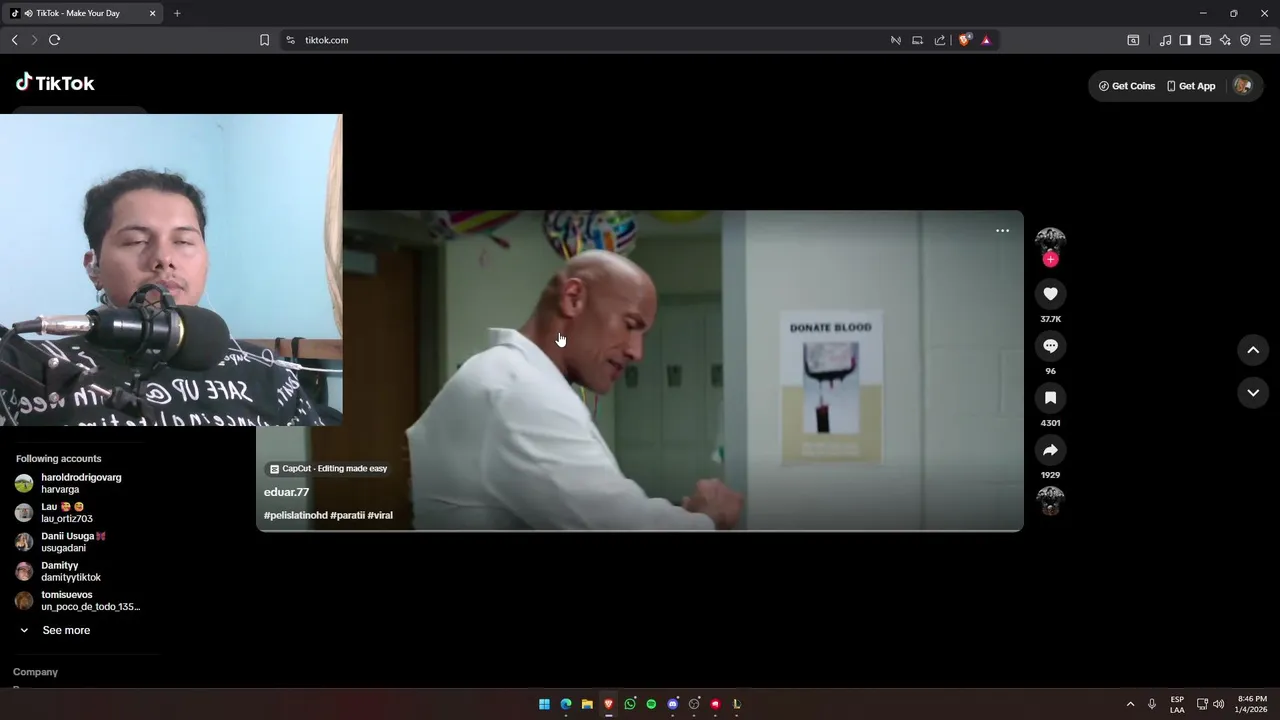The height and width of the screenshot is (720, 1280).
Task: Open comments on the video
Action: (x=1050, y=346)
